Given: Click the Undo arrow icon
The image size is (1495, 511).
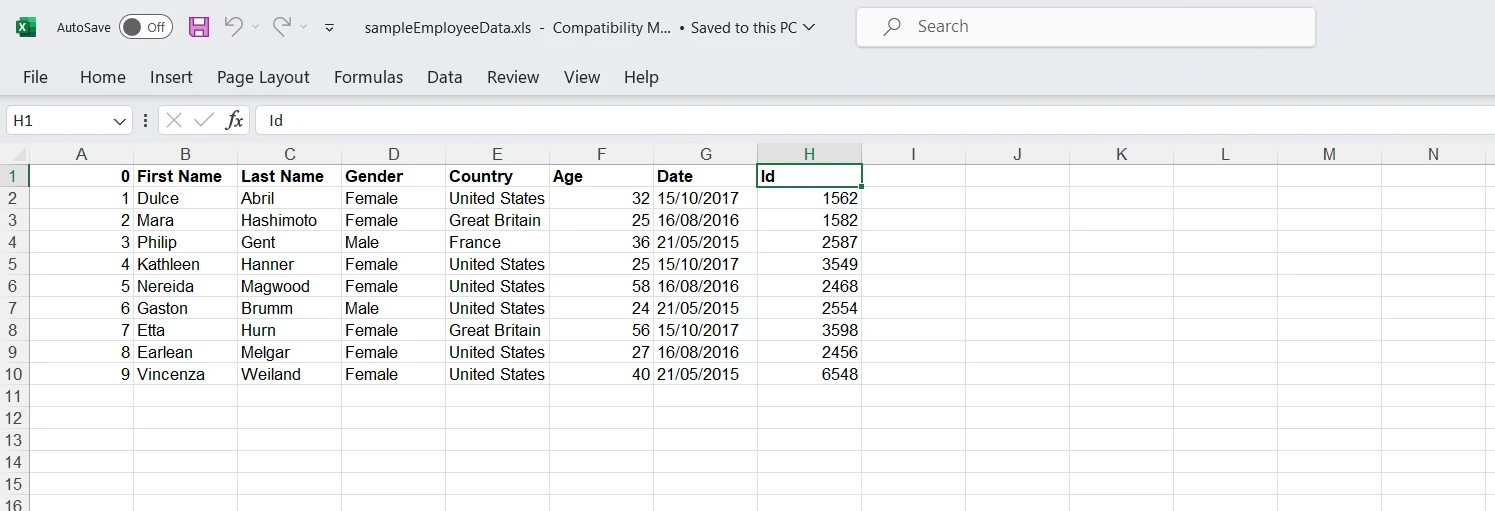Looking at the screenshot, I should (233, 28).
